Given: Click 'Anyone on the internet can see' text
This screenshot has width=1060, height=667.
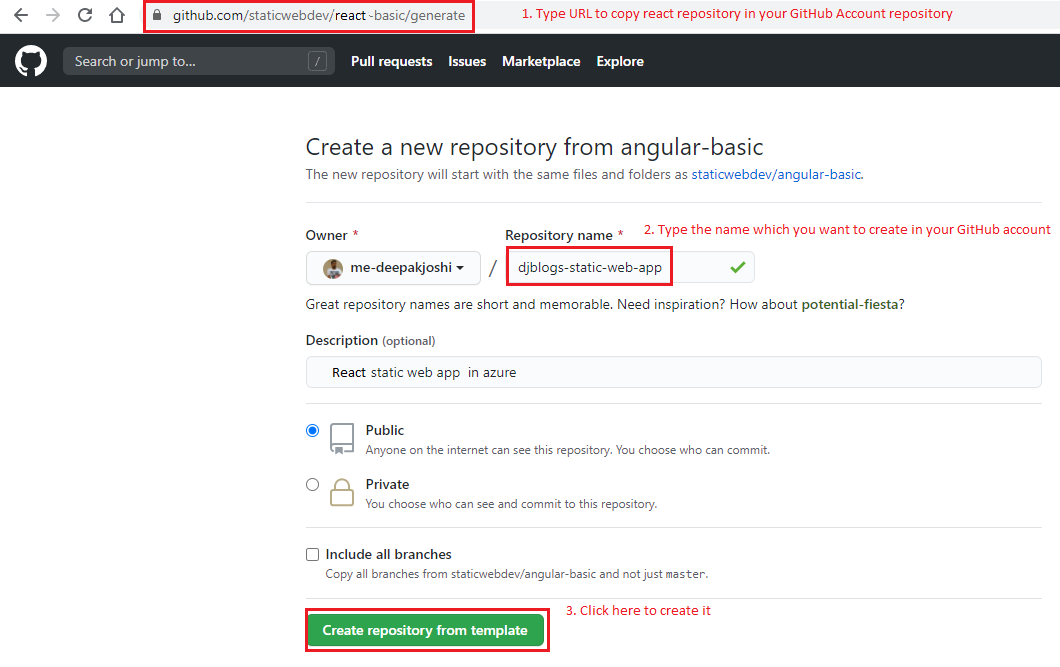Looking at the screenshot, I should 568,450.
